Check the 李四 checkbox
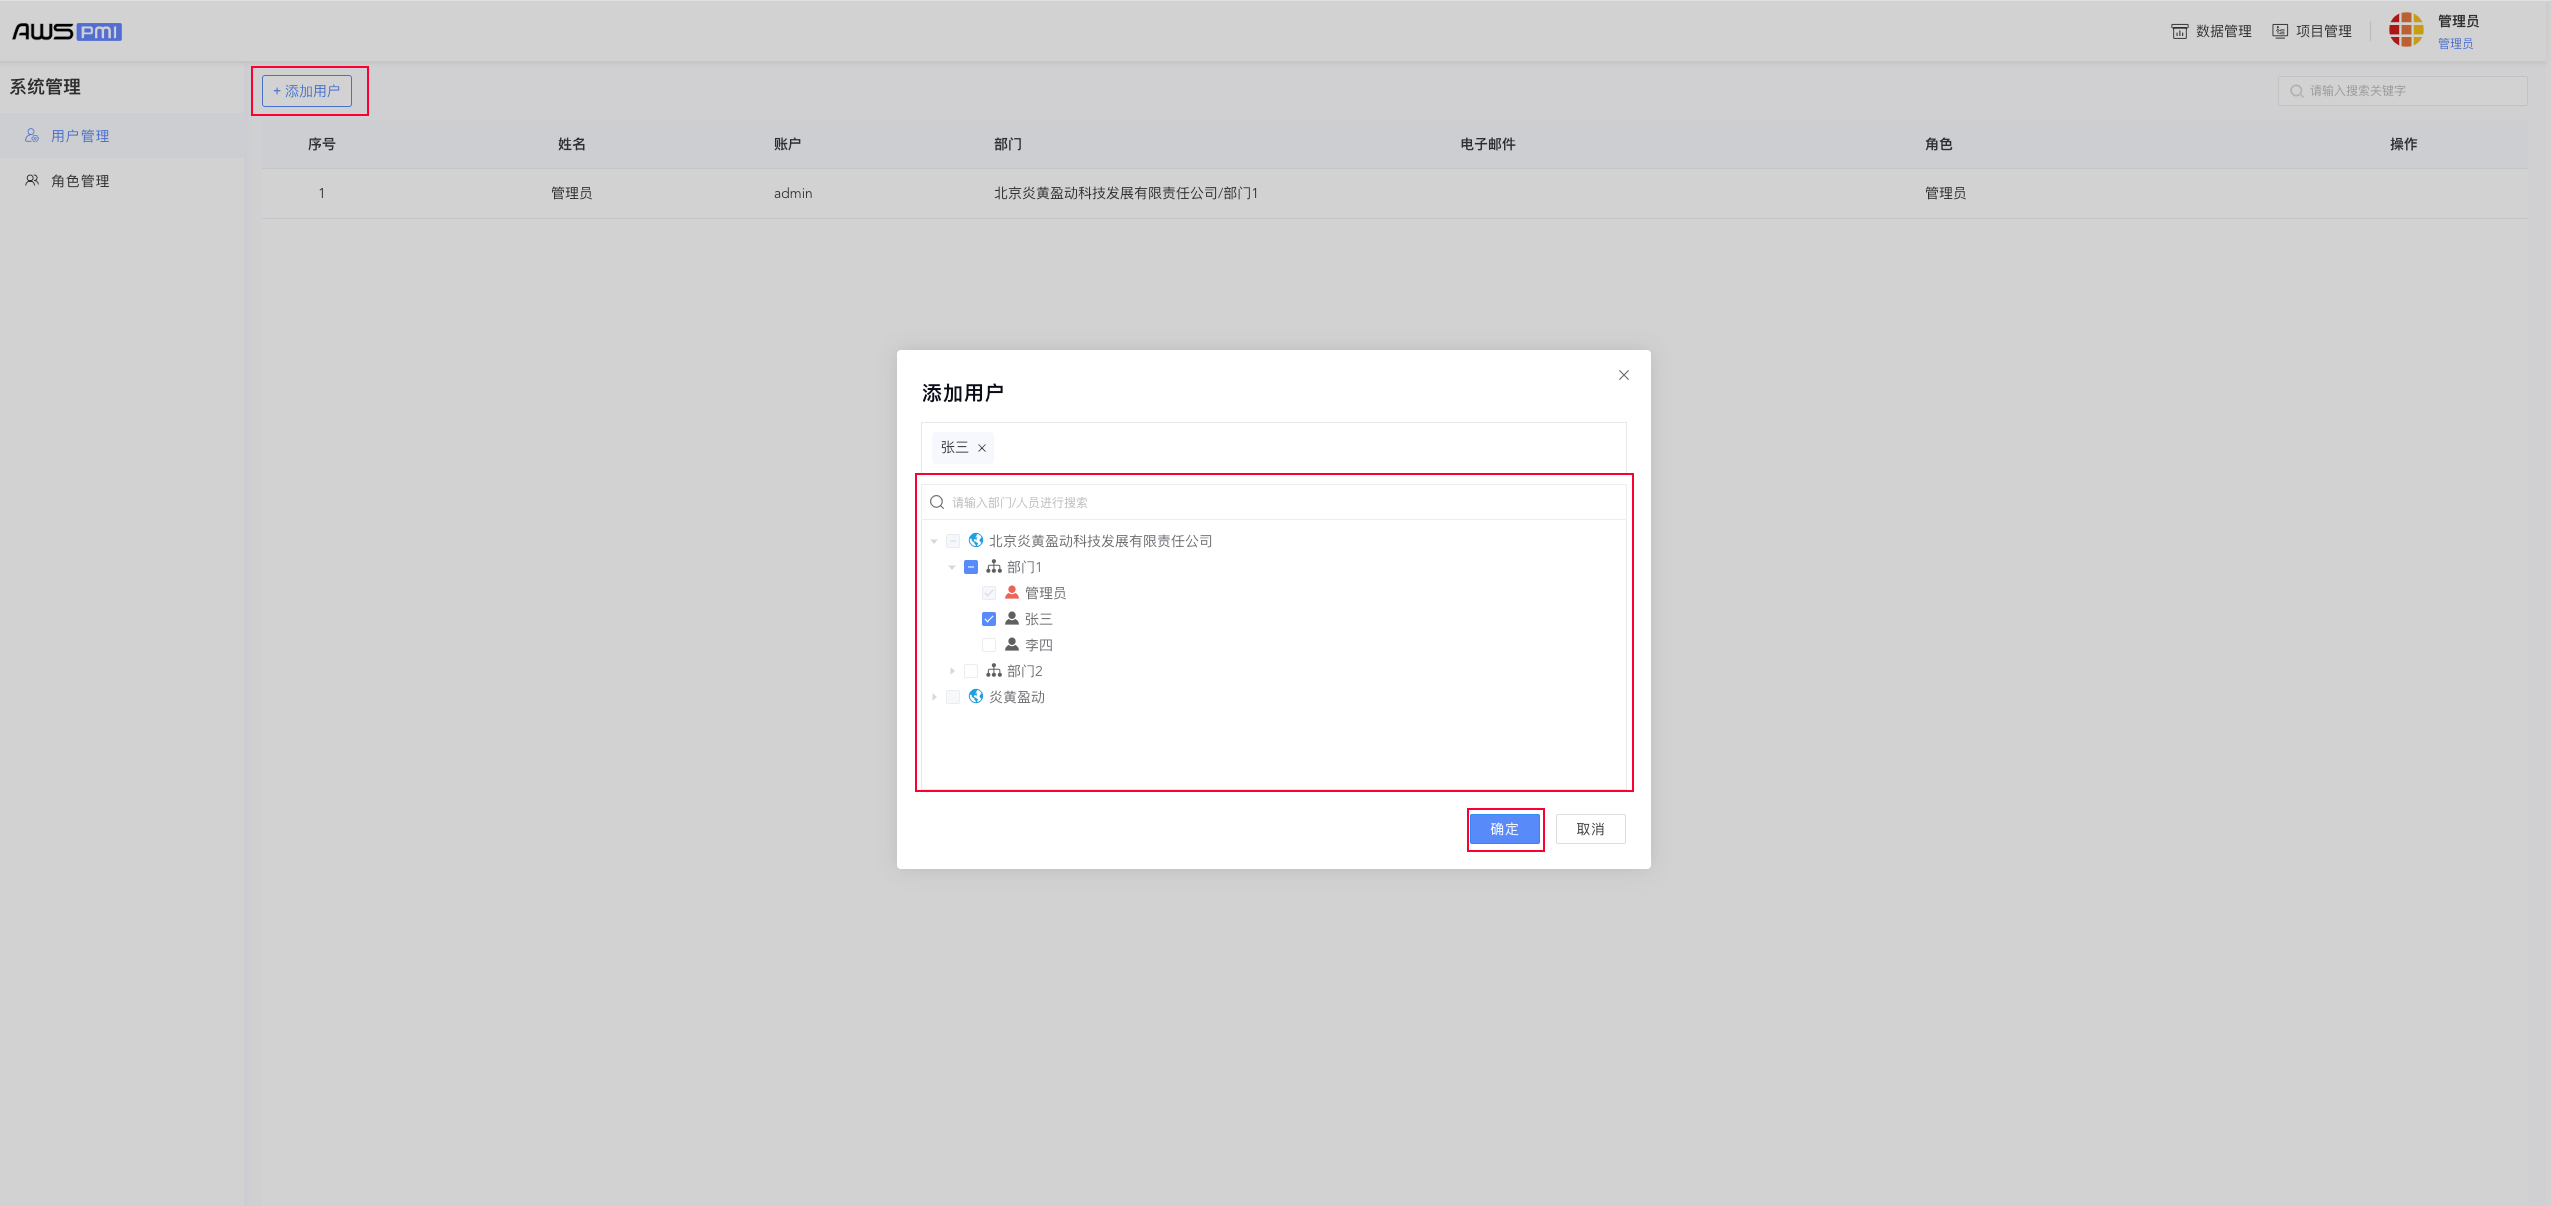 989,645
